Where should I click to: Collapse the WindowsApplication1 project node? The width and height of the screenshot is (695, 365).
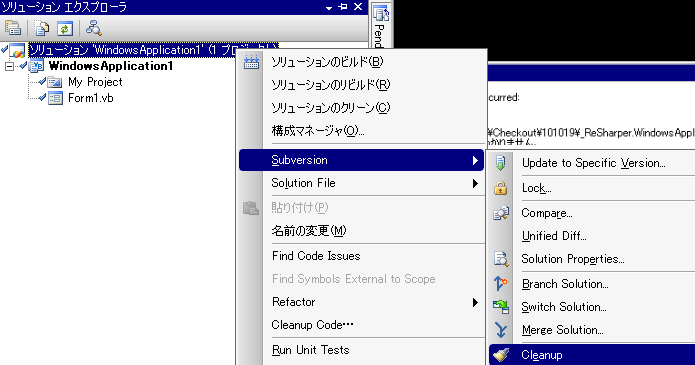click(x=9, y=67)
